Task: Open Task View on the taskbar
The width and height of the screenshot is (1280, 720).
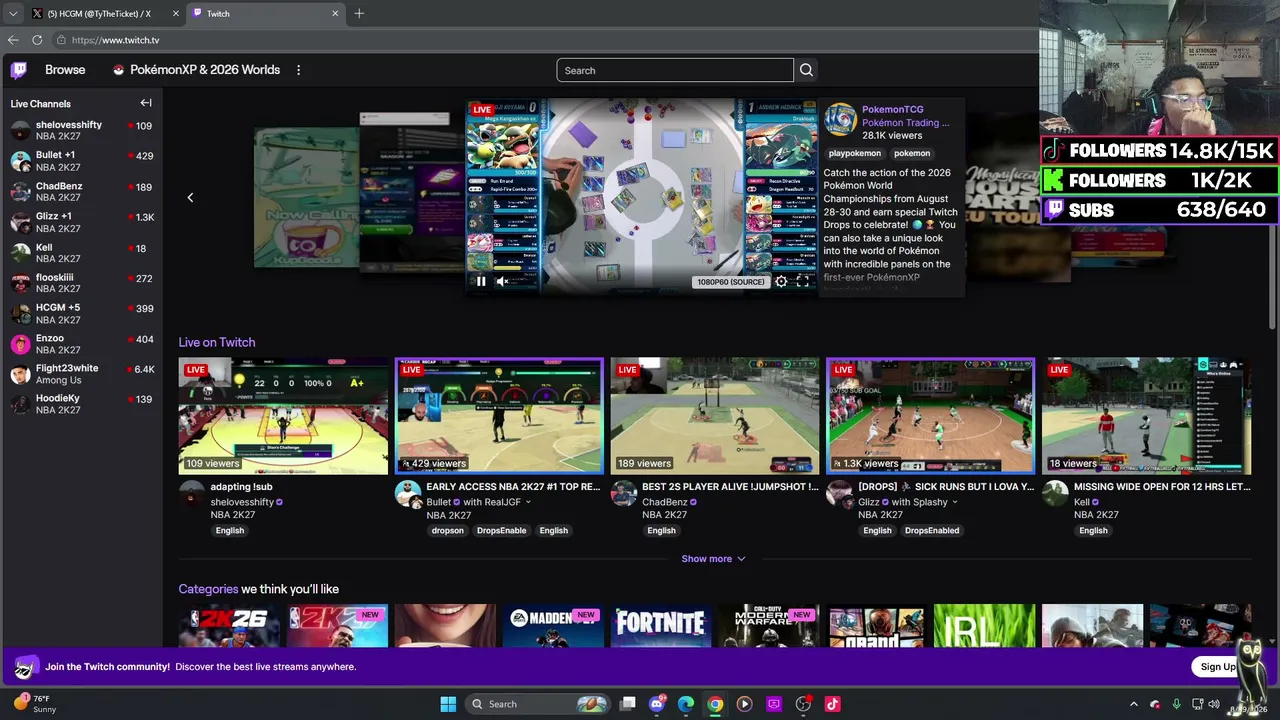Action: pyautogui.click(x=627, y=704)
